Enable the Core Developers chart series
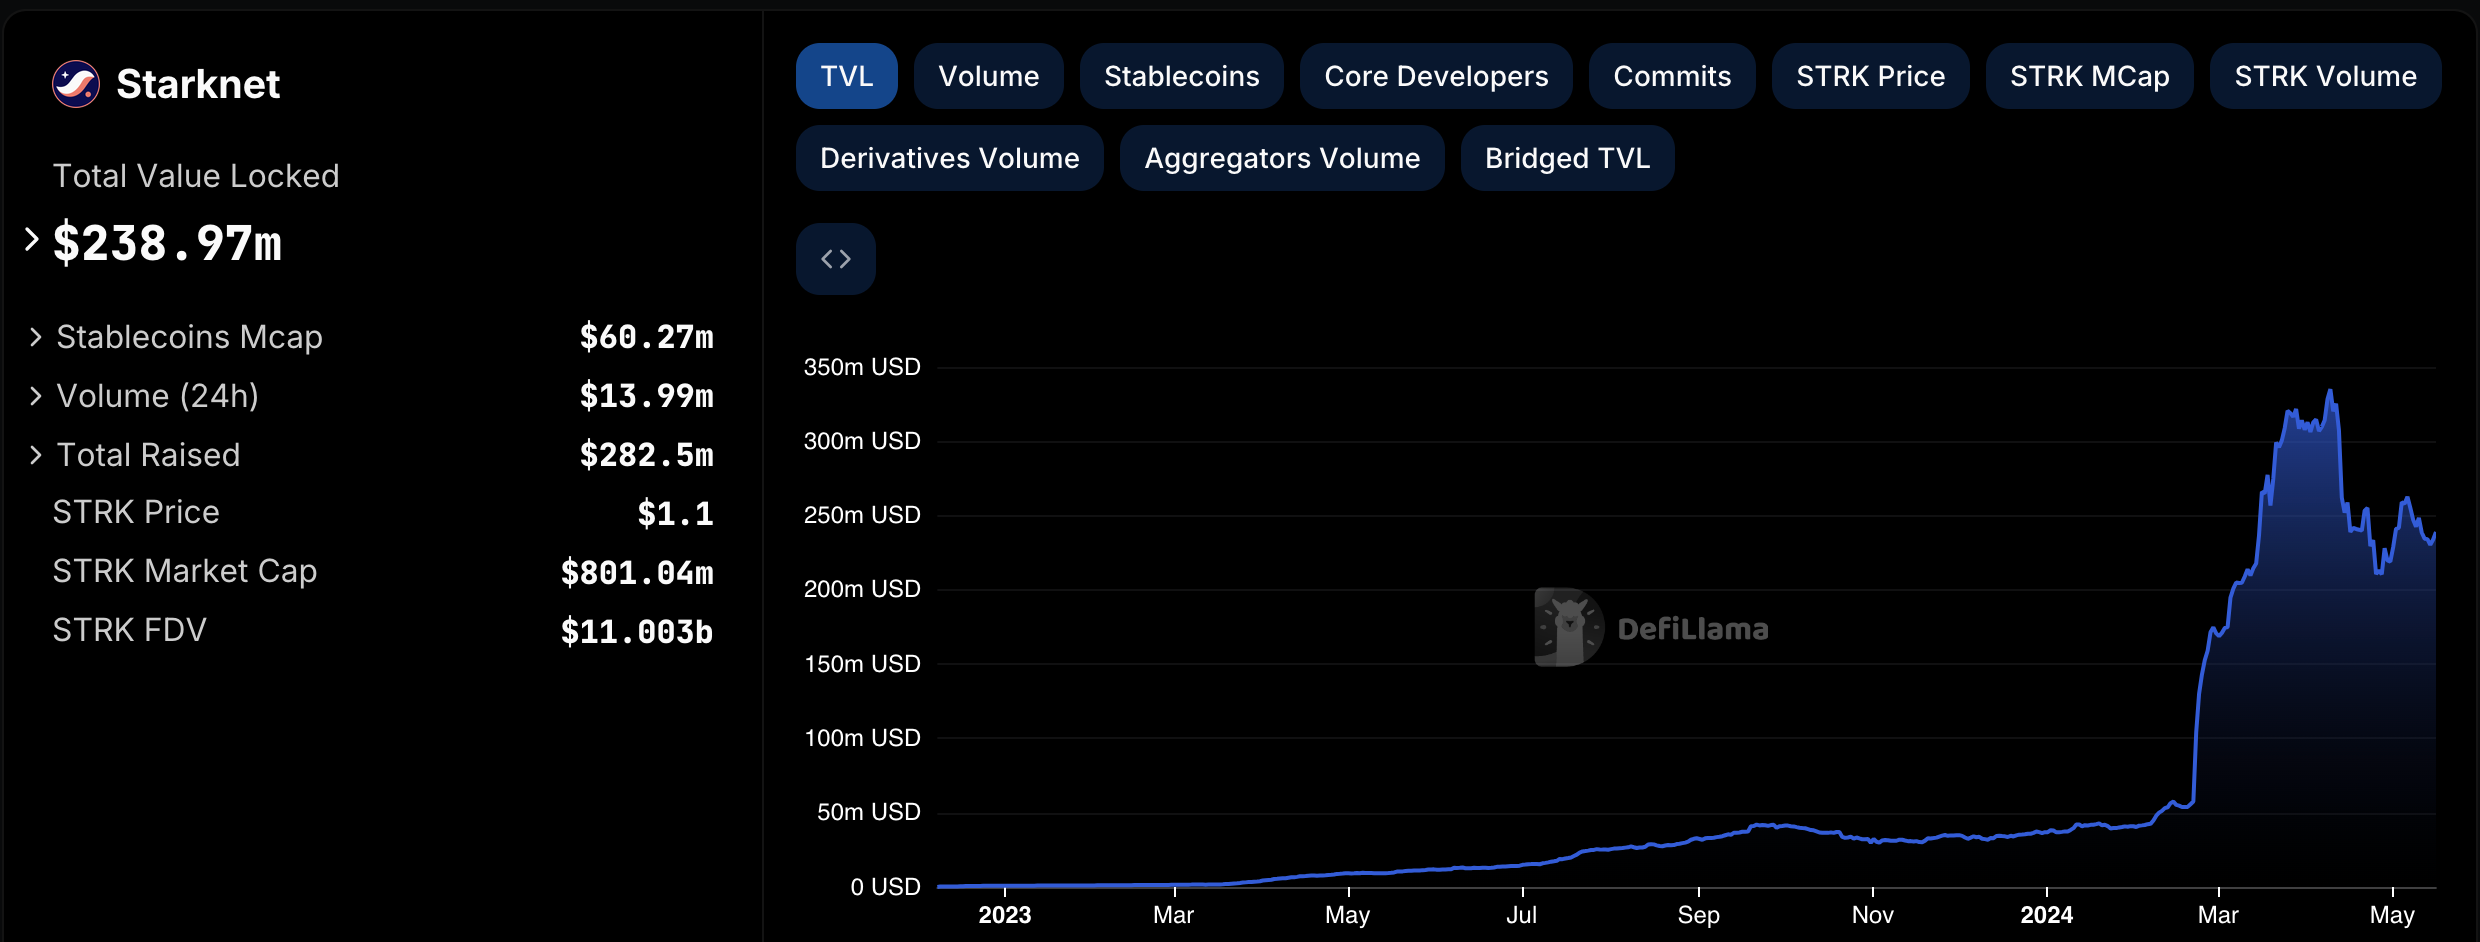 [1436, 76]
